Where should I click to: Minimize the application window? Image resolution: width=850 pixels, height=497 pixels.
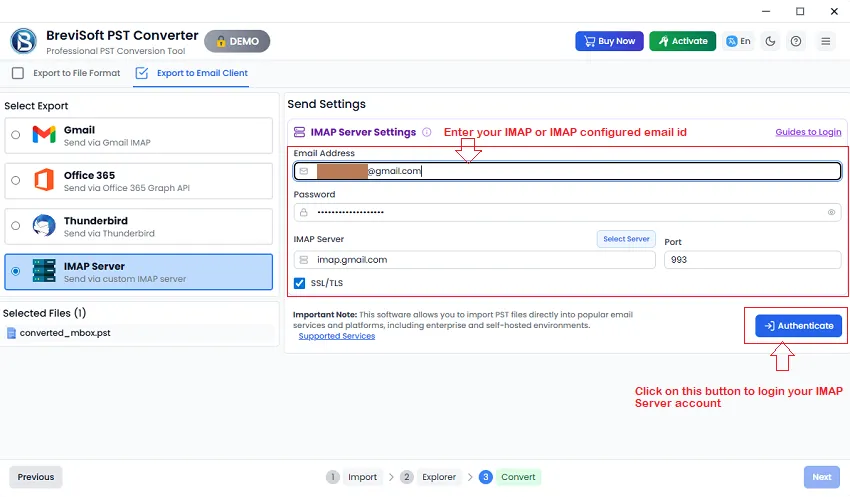(766, 11)
